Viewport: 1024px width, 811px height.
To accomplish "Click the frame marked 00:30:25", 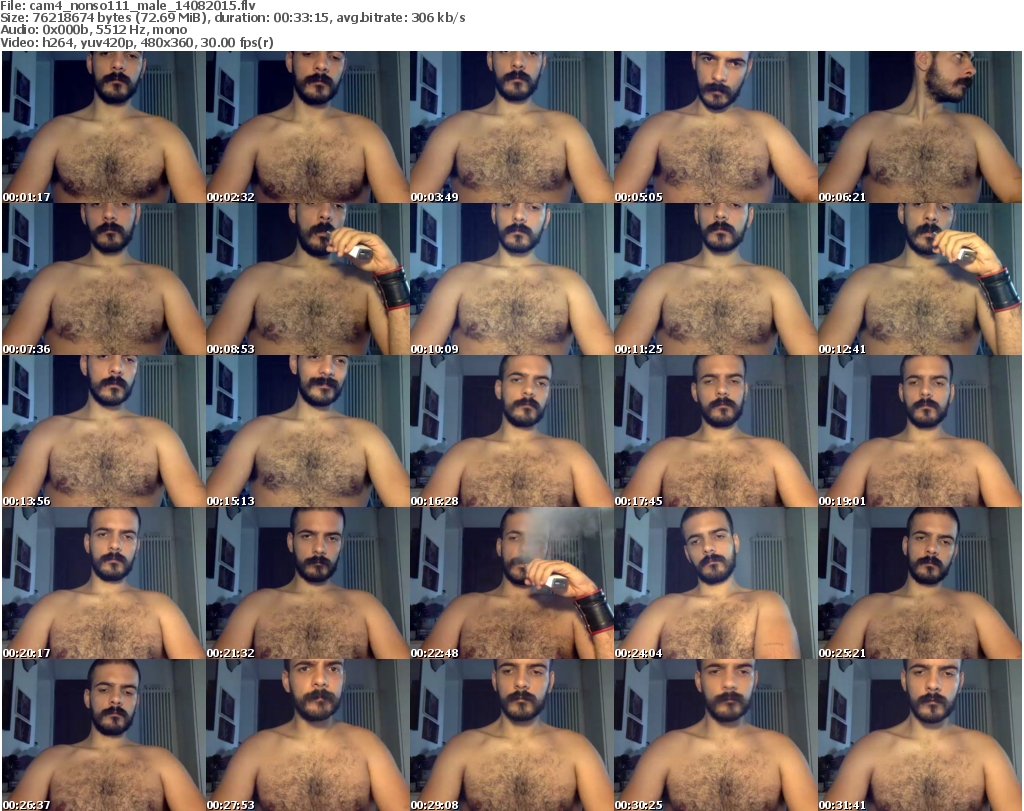I will coord(716,735).
